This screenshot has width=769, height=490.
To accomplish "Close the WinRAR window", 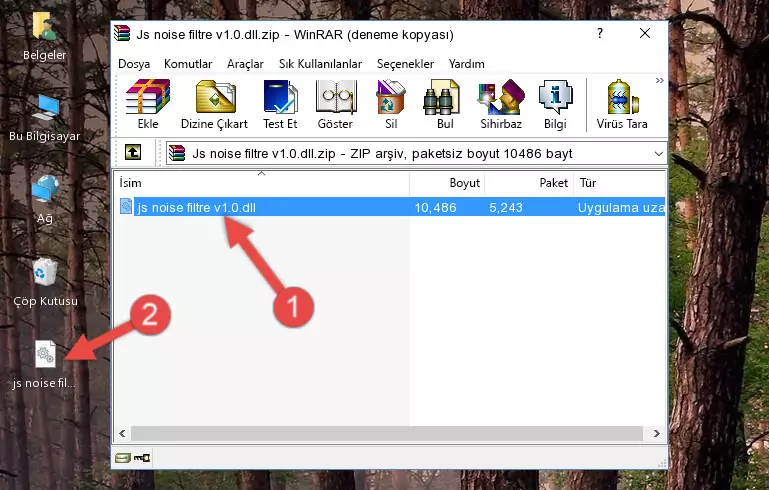I will tap(645, 33).
